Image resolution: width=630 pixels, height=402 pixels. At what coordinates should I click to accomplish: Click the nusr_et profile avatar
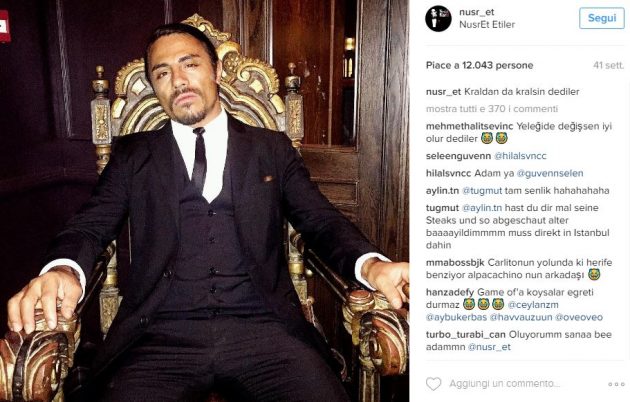(438, 18)
